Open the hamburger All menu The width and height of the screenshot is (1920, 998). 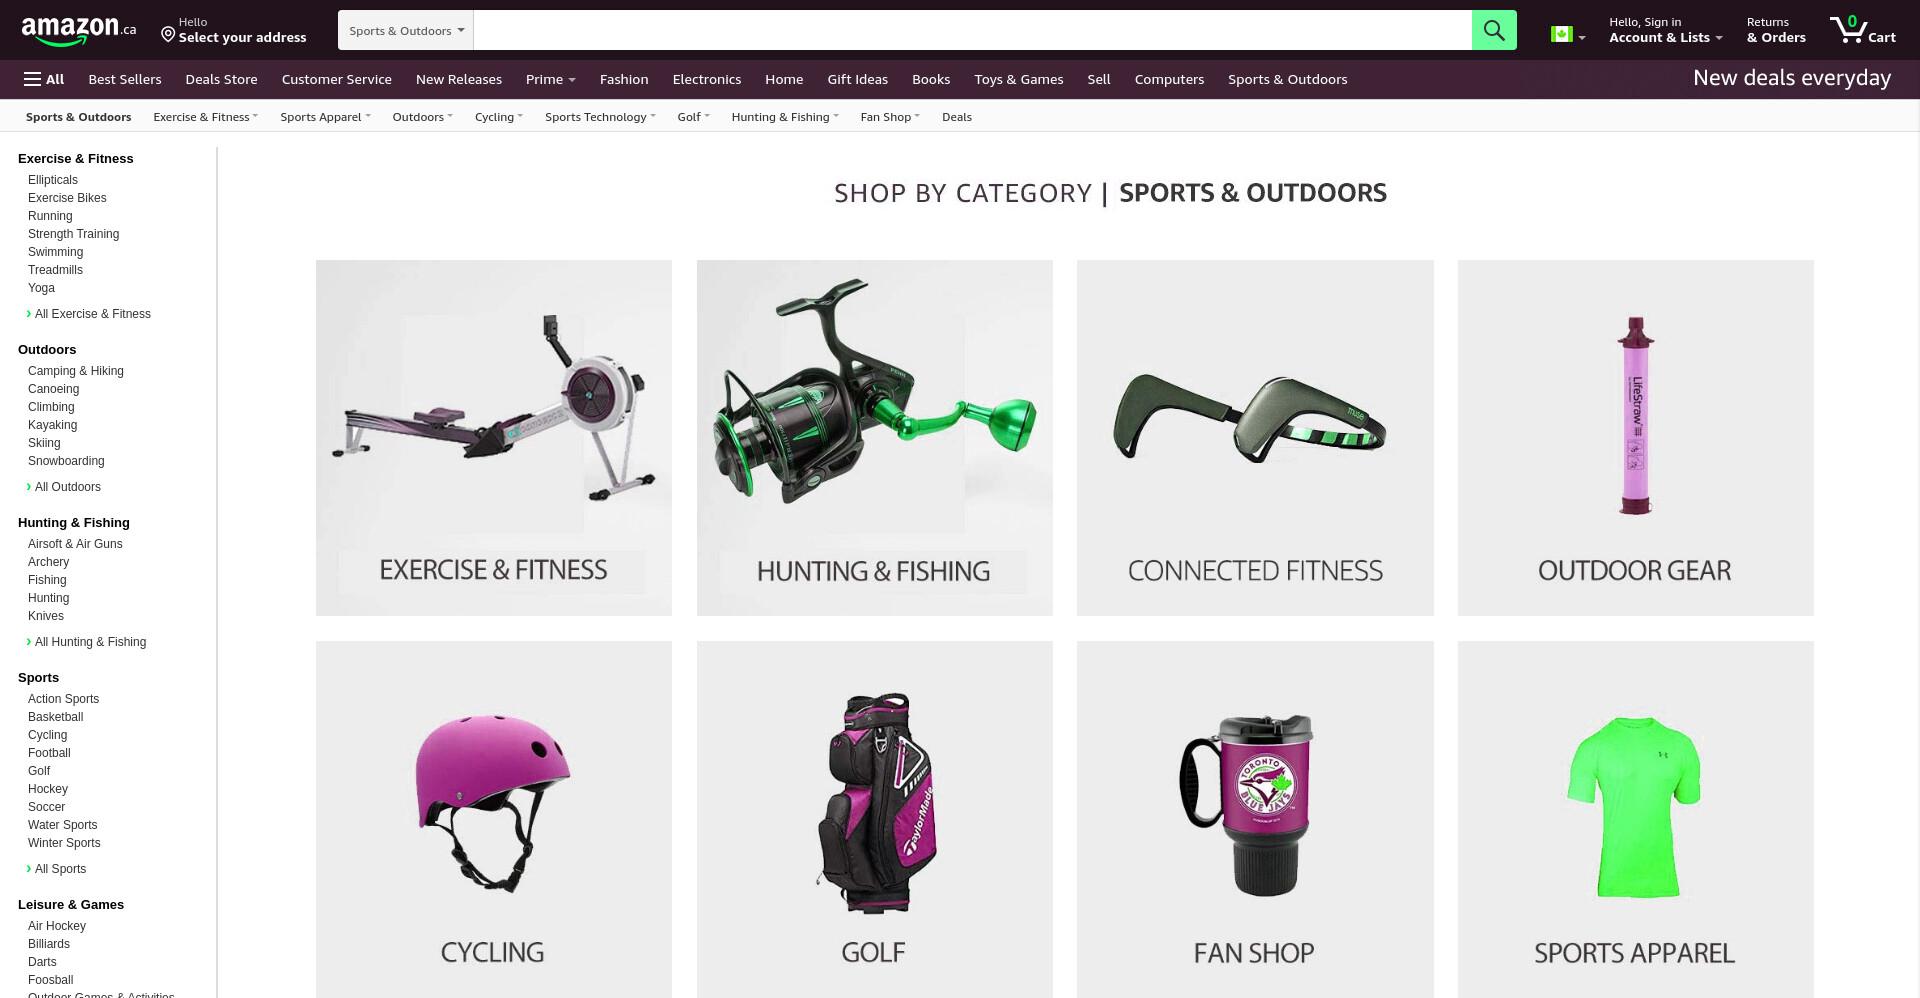(44, 79)
